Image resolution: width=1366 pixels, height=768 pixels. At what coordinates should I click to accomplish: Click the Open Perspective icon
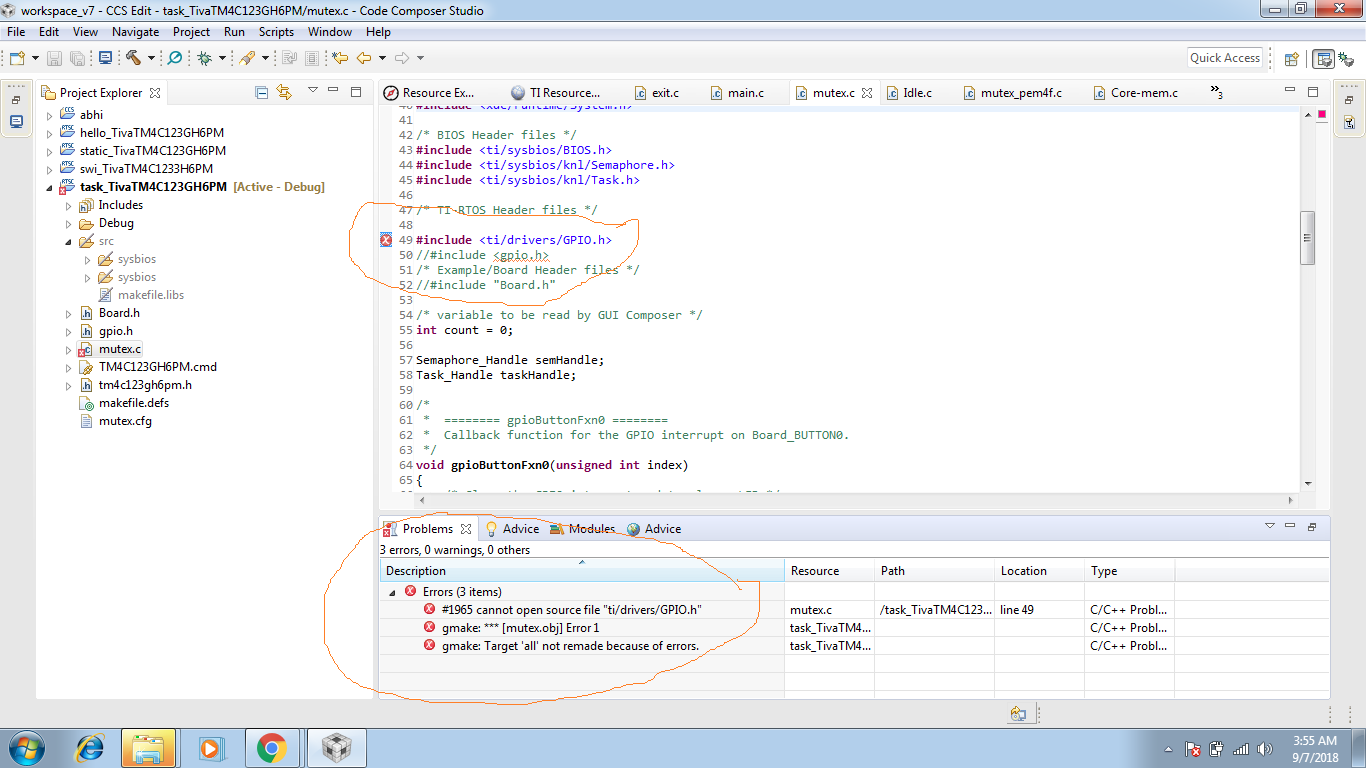[x=1291, y=58]
